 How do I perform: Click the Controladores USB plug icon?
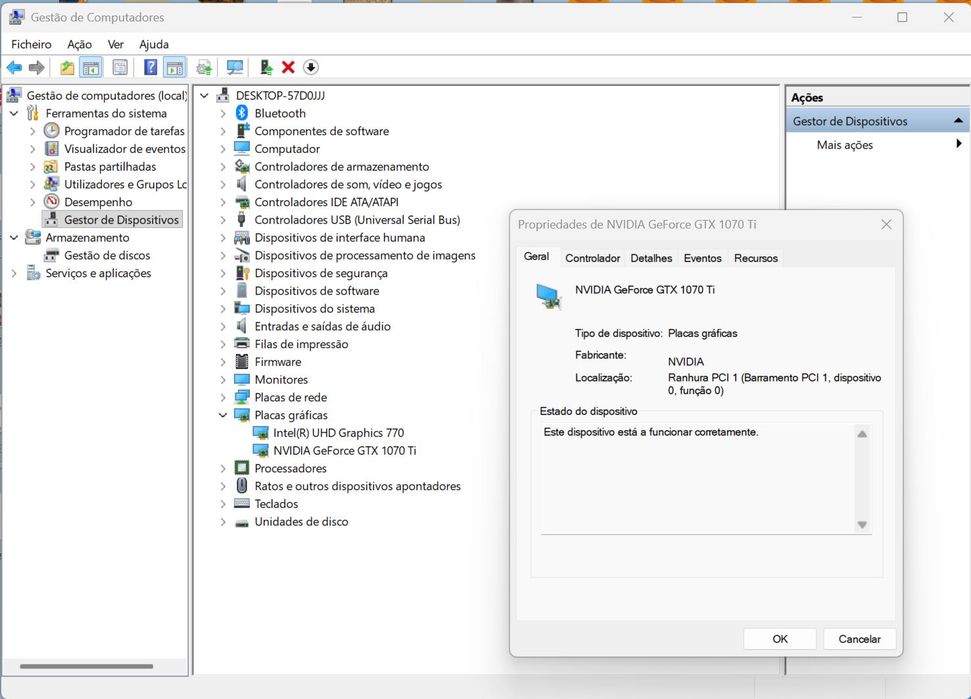coord(242,219)
